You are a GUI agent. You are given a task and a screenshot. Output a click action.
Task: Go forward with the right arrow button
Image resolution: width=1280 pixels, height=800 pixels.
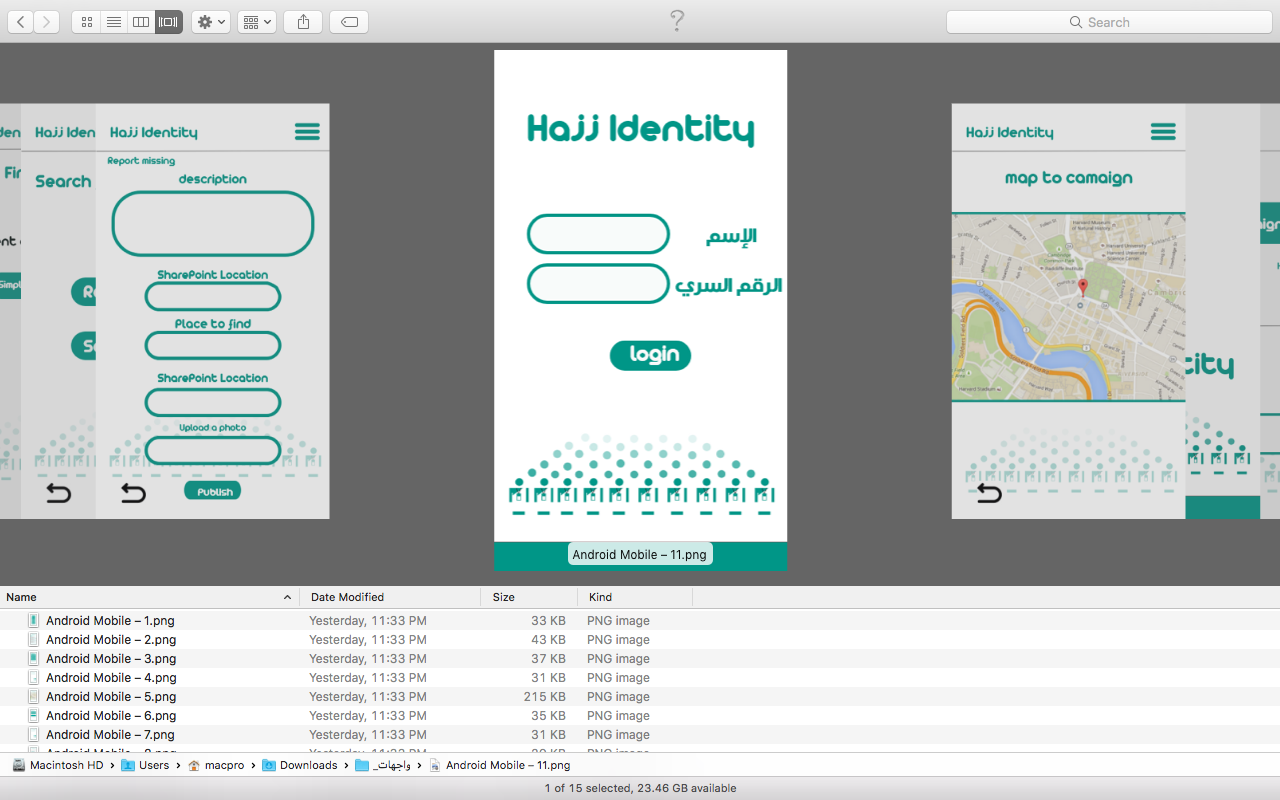pyautogui.click(x=47, y=22)
